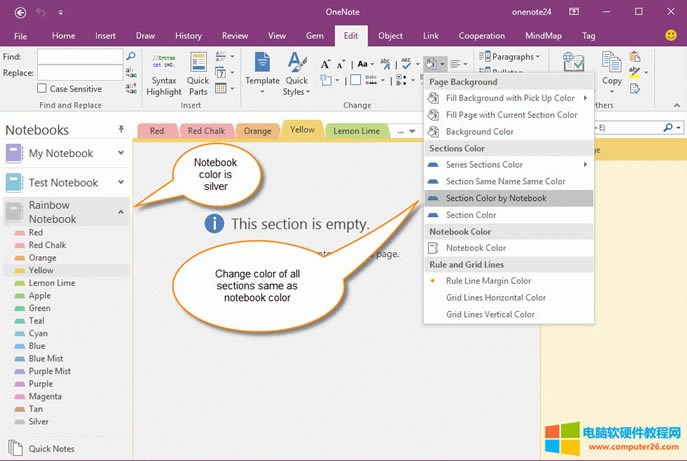Open Quick Styles gallery

point(297,65)
